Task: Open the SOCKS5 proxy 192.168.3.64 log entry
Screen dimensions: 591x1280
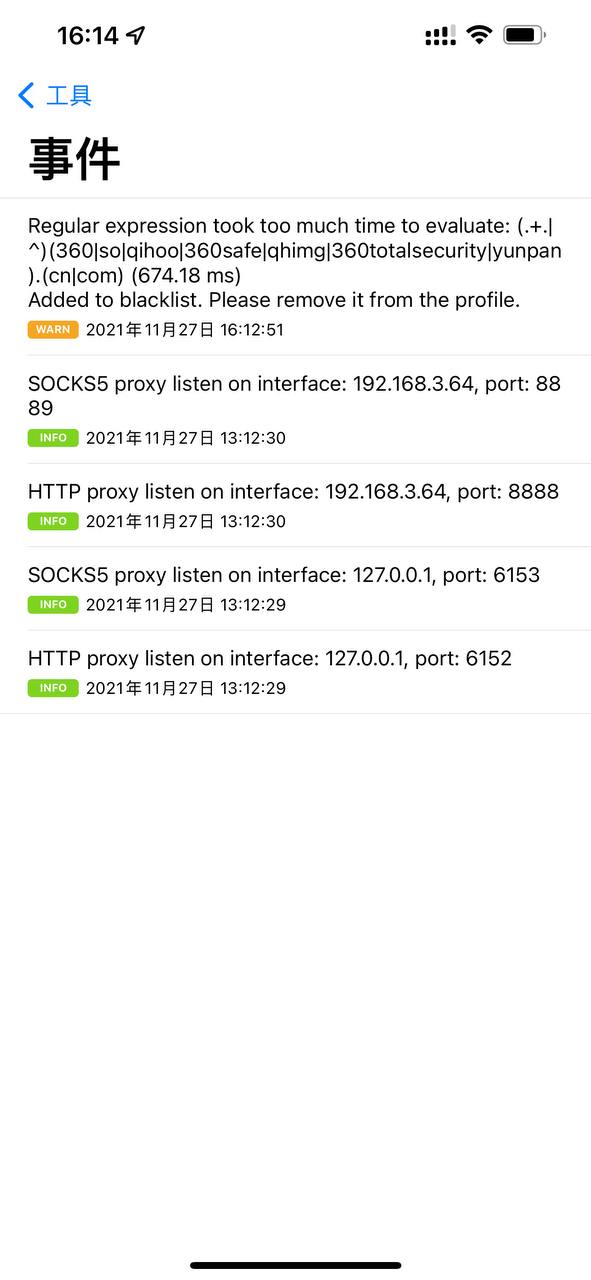Action: (295, 400)
